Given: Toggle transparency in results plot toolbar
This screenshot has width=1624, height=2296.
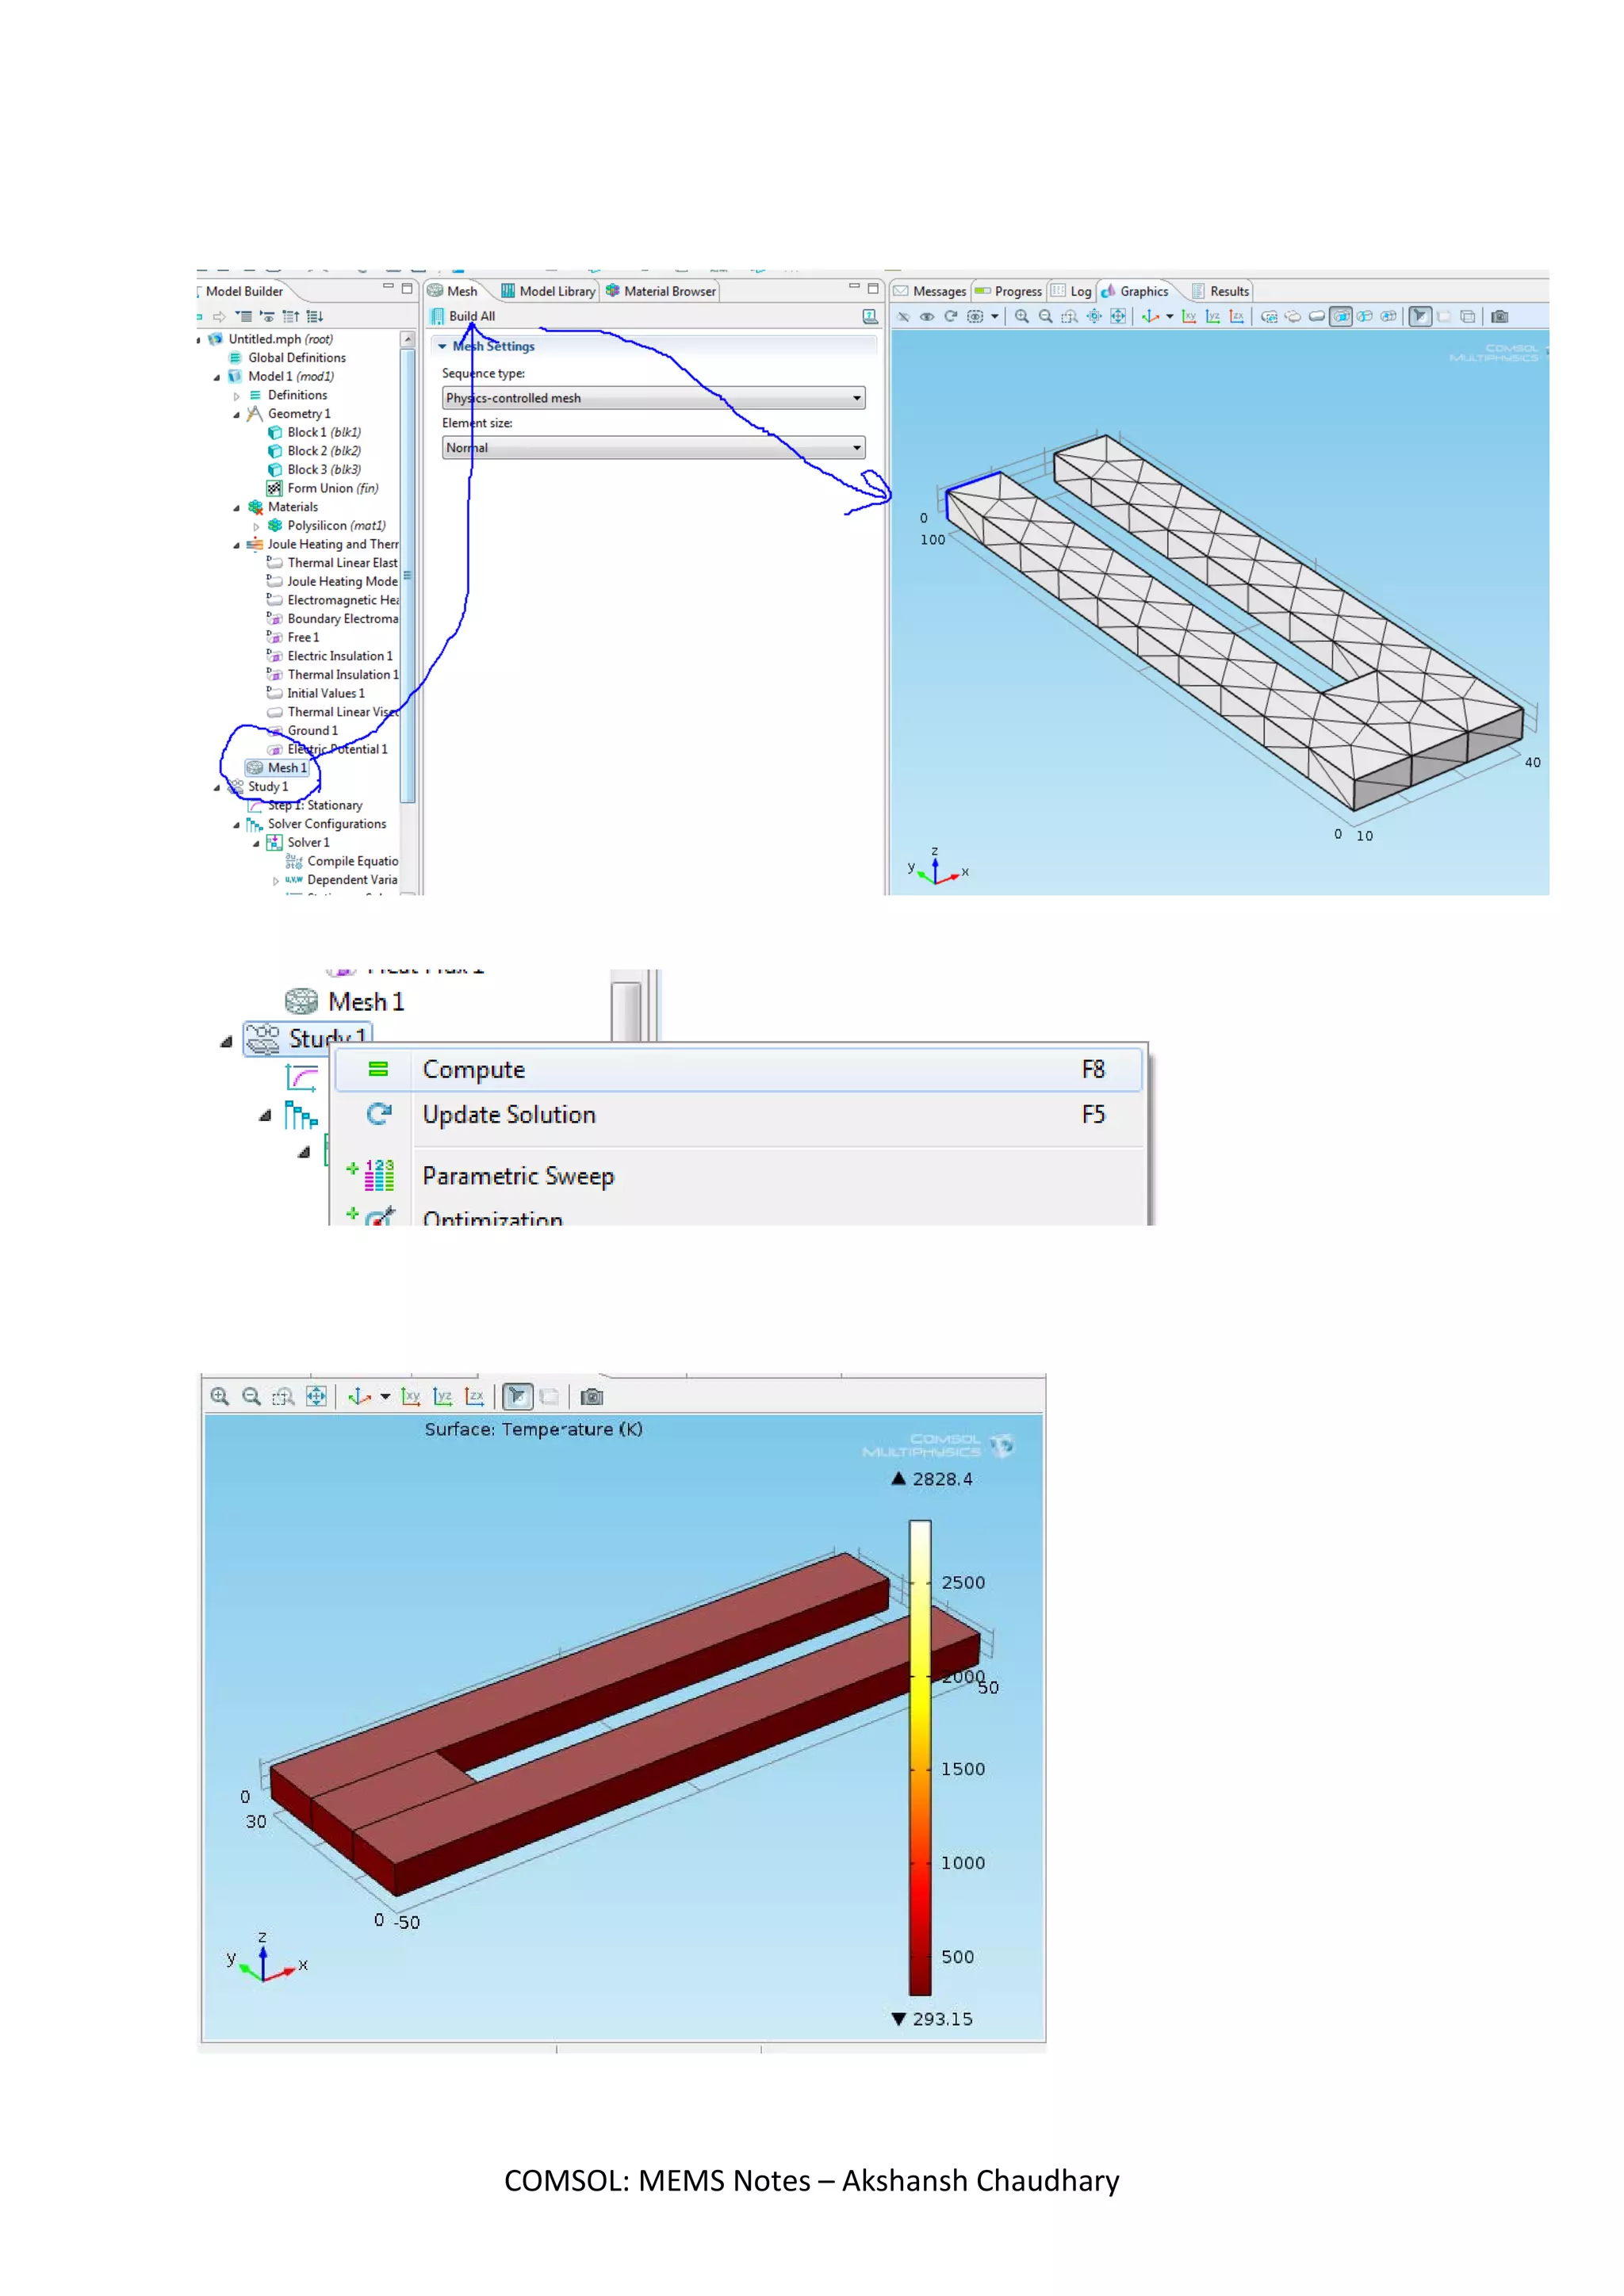Looking at the screenshot, I should pos(549,1397).
